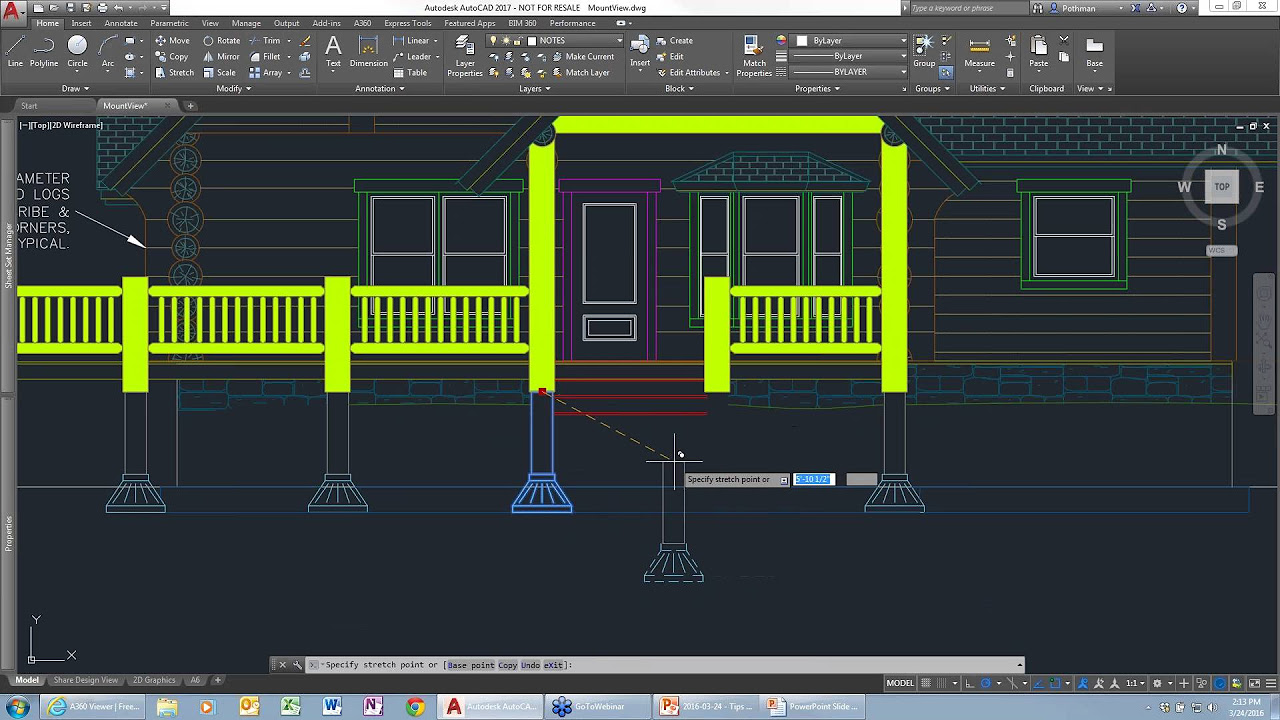The height and width of the screenshot is (720, 1280).
Task: Select the Circle tool
Action: (x=77, y=52)
